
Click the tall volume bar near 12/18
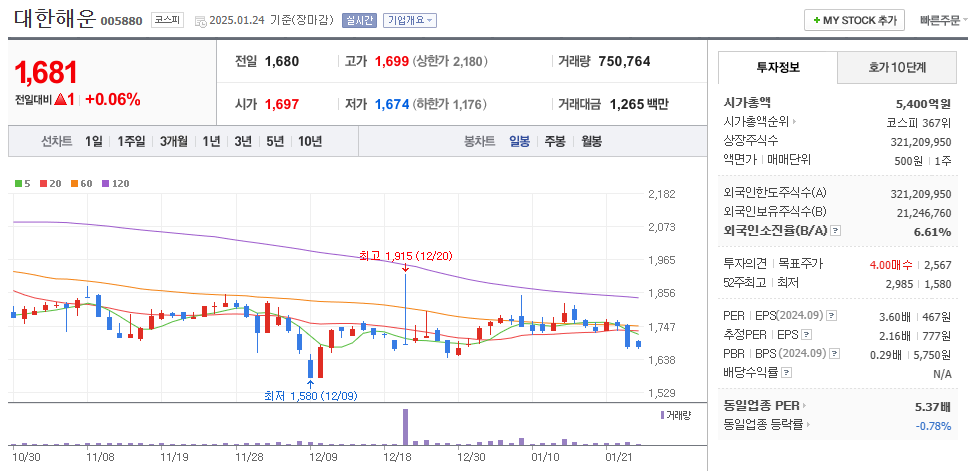click(x=405, y=426)
